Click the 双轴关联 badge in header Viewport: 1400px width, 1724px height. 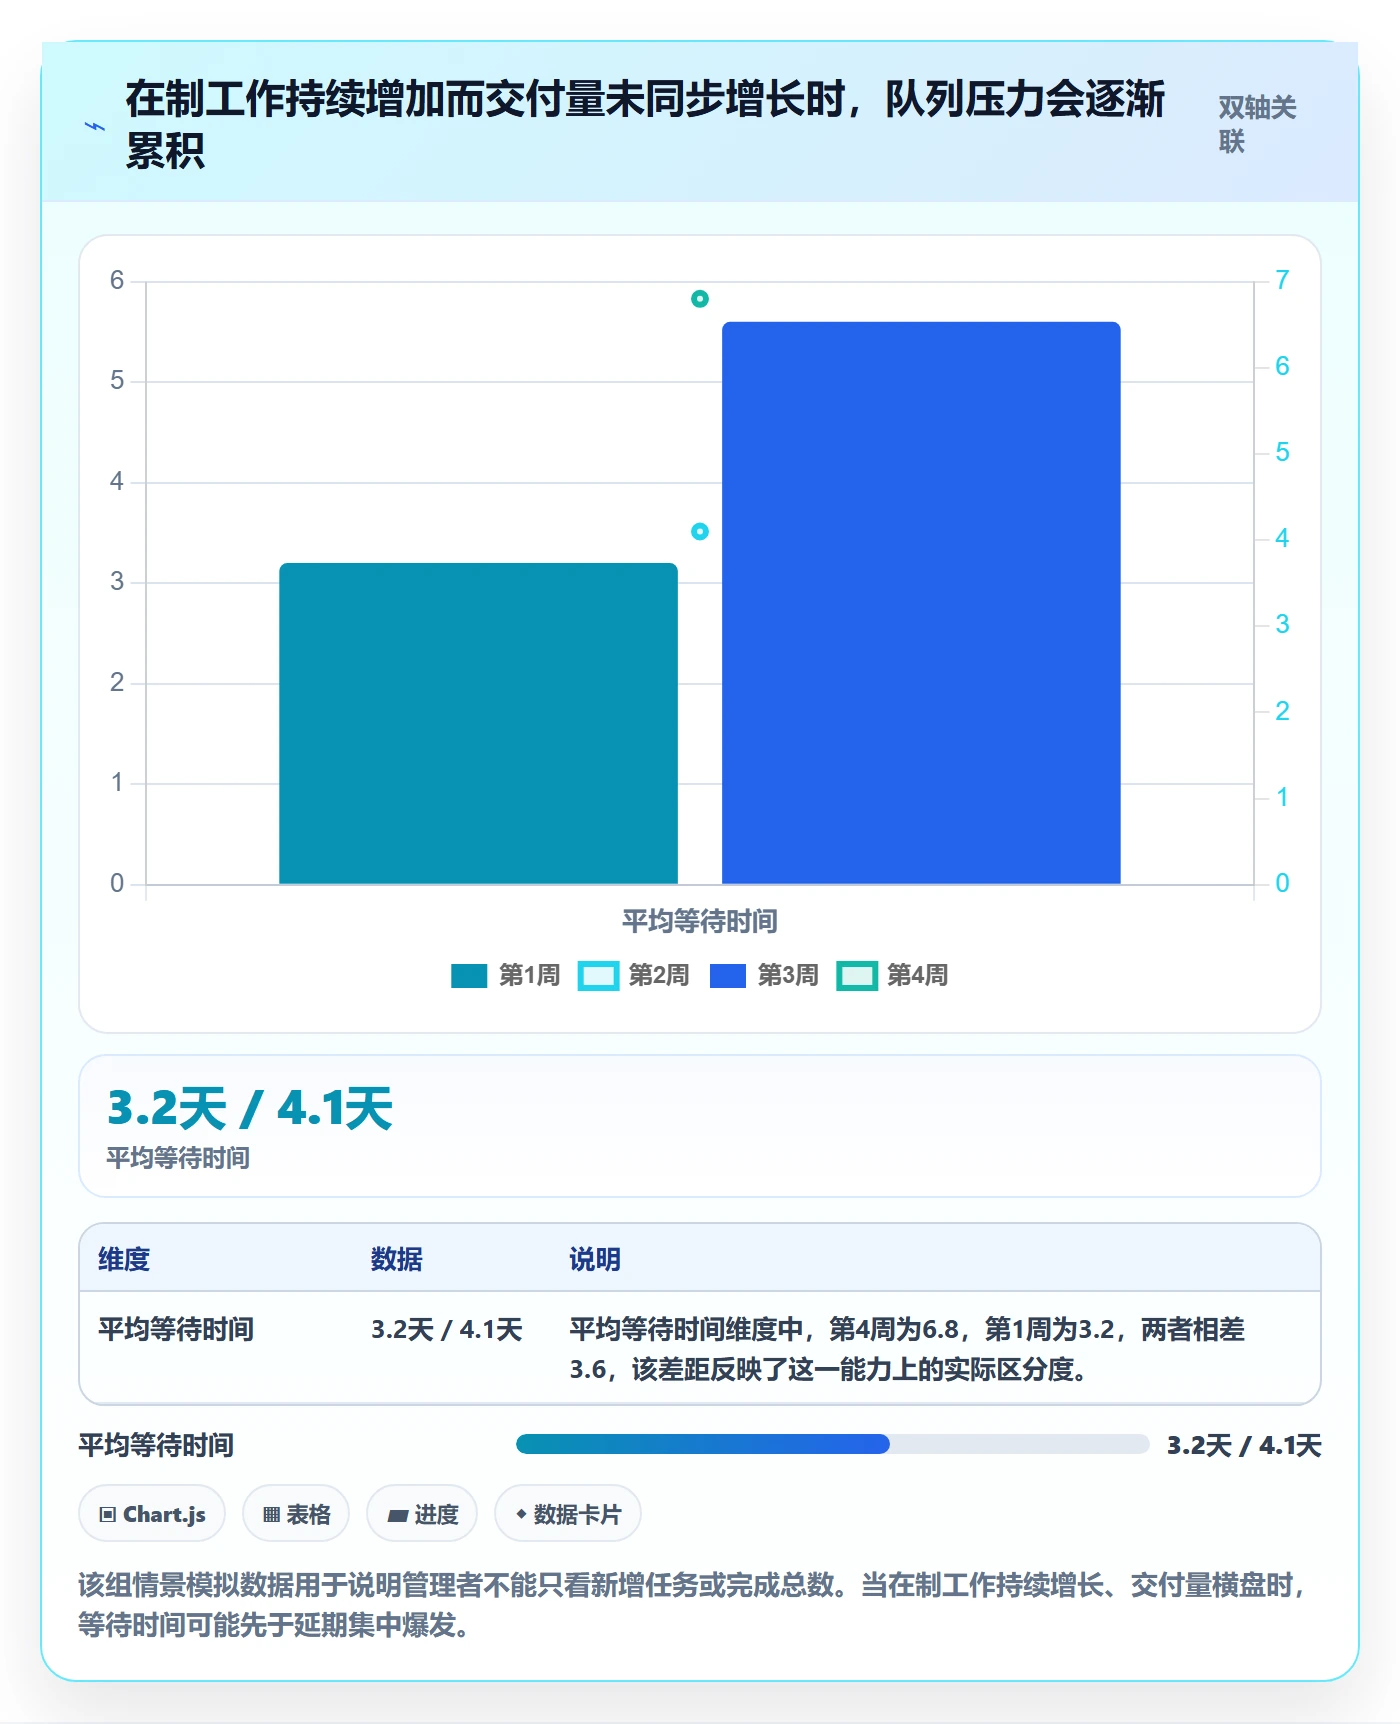click(x=1257, y=124)
